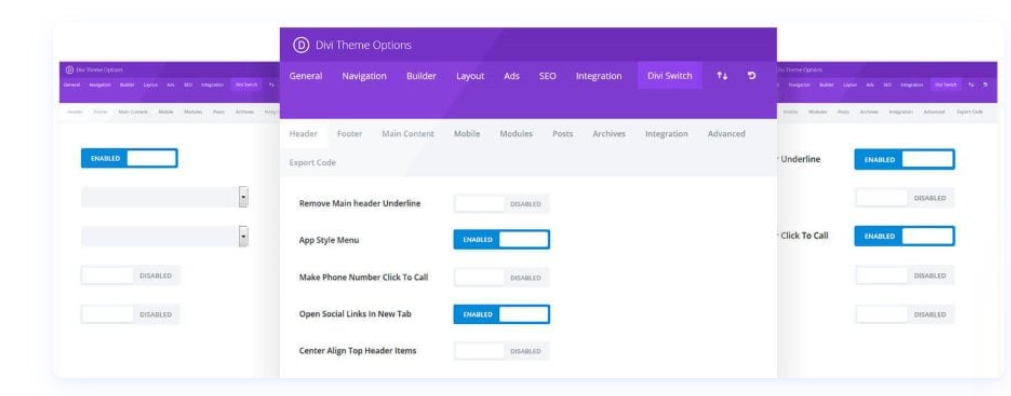The height and width of the screenshot is (396, 1011).
Task: Enable Make Phone Number Click To Call
Action: (x=502, y=278)
